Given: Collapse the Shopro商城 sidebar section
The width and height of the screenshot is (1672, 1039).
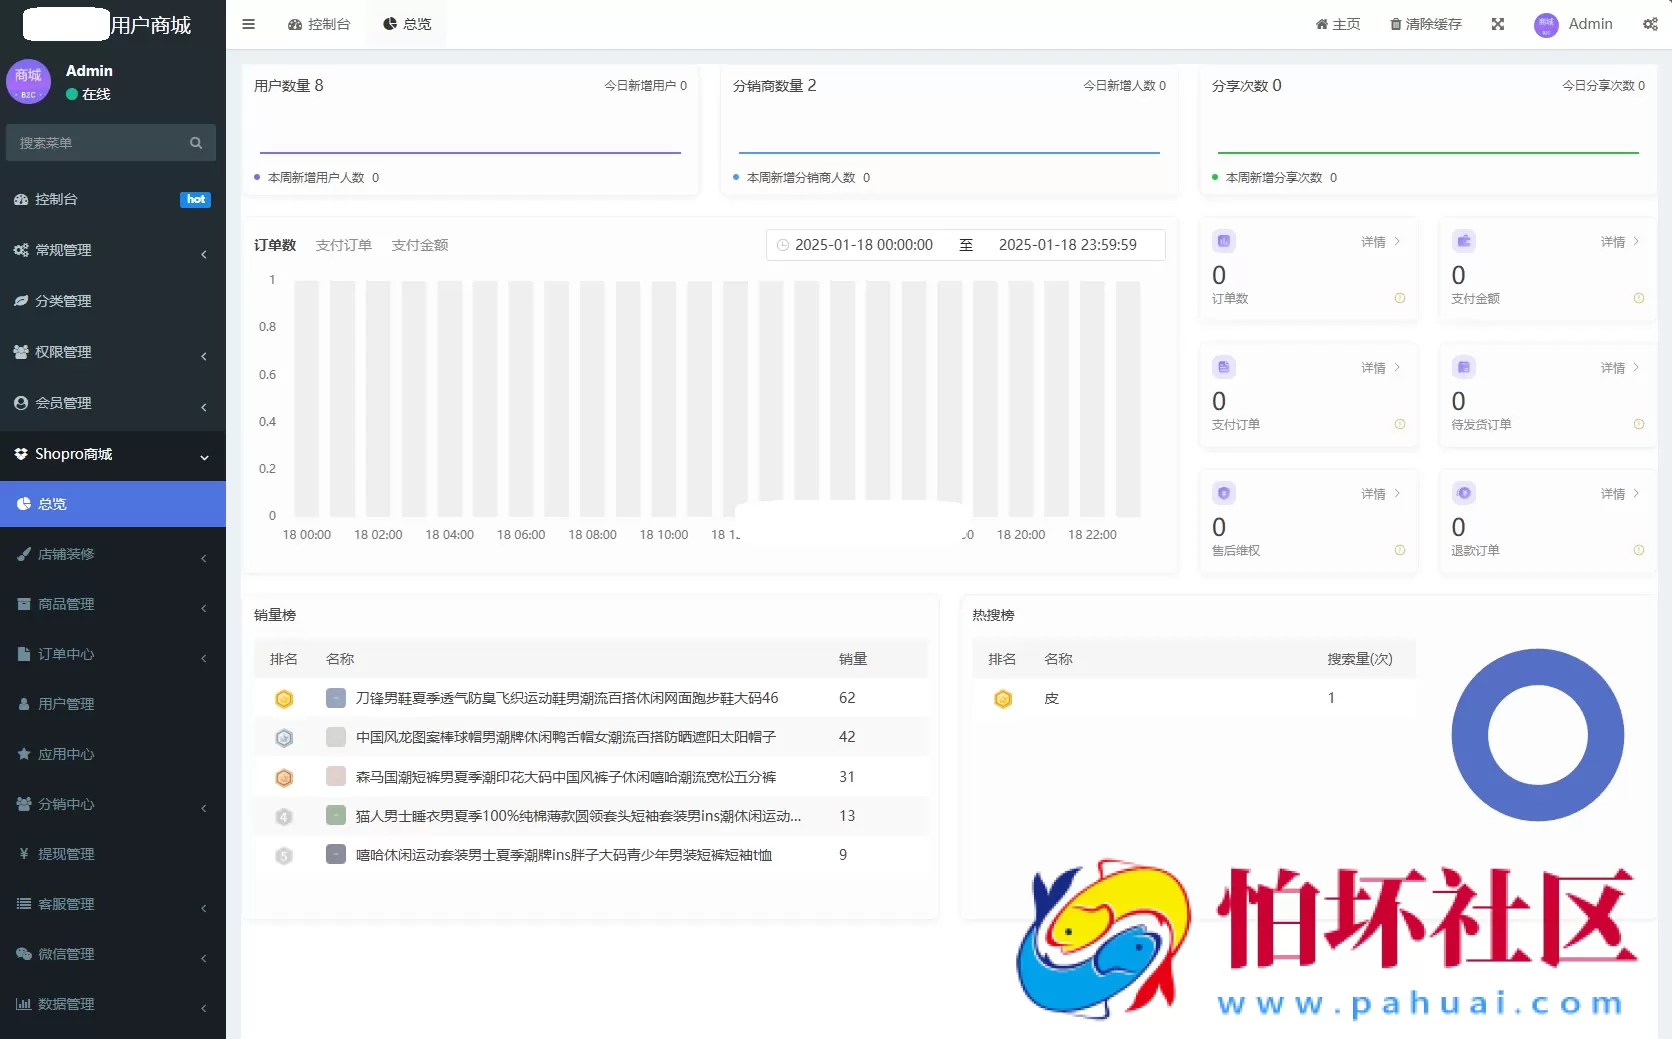Looking at the screenshot, I should [x=110, y=454].
